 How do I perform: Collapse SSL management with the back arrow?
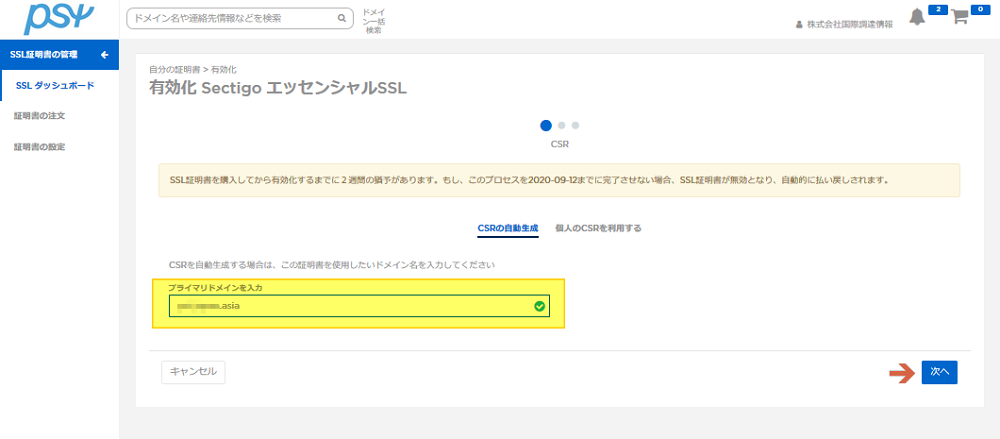pos(105,55)
